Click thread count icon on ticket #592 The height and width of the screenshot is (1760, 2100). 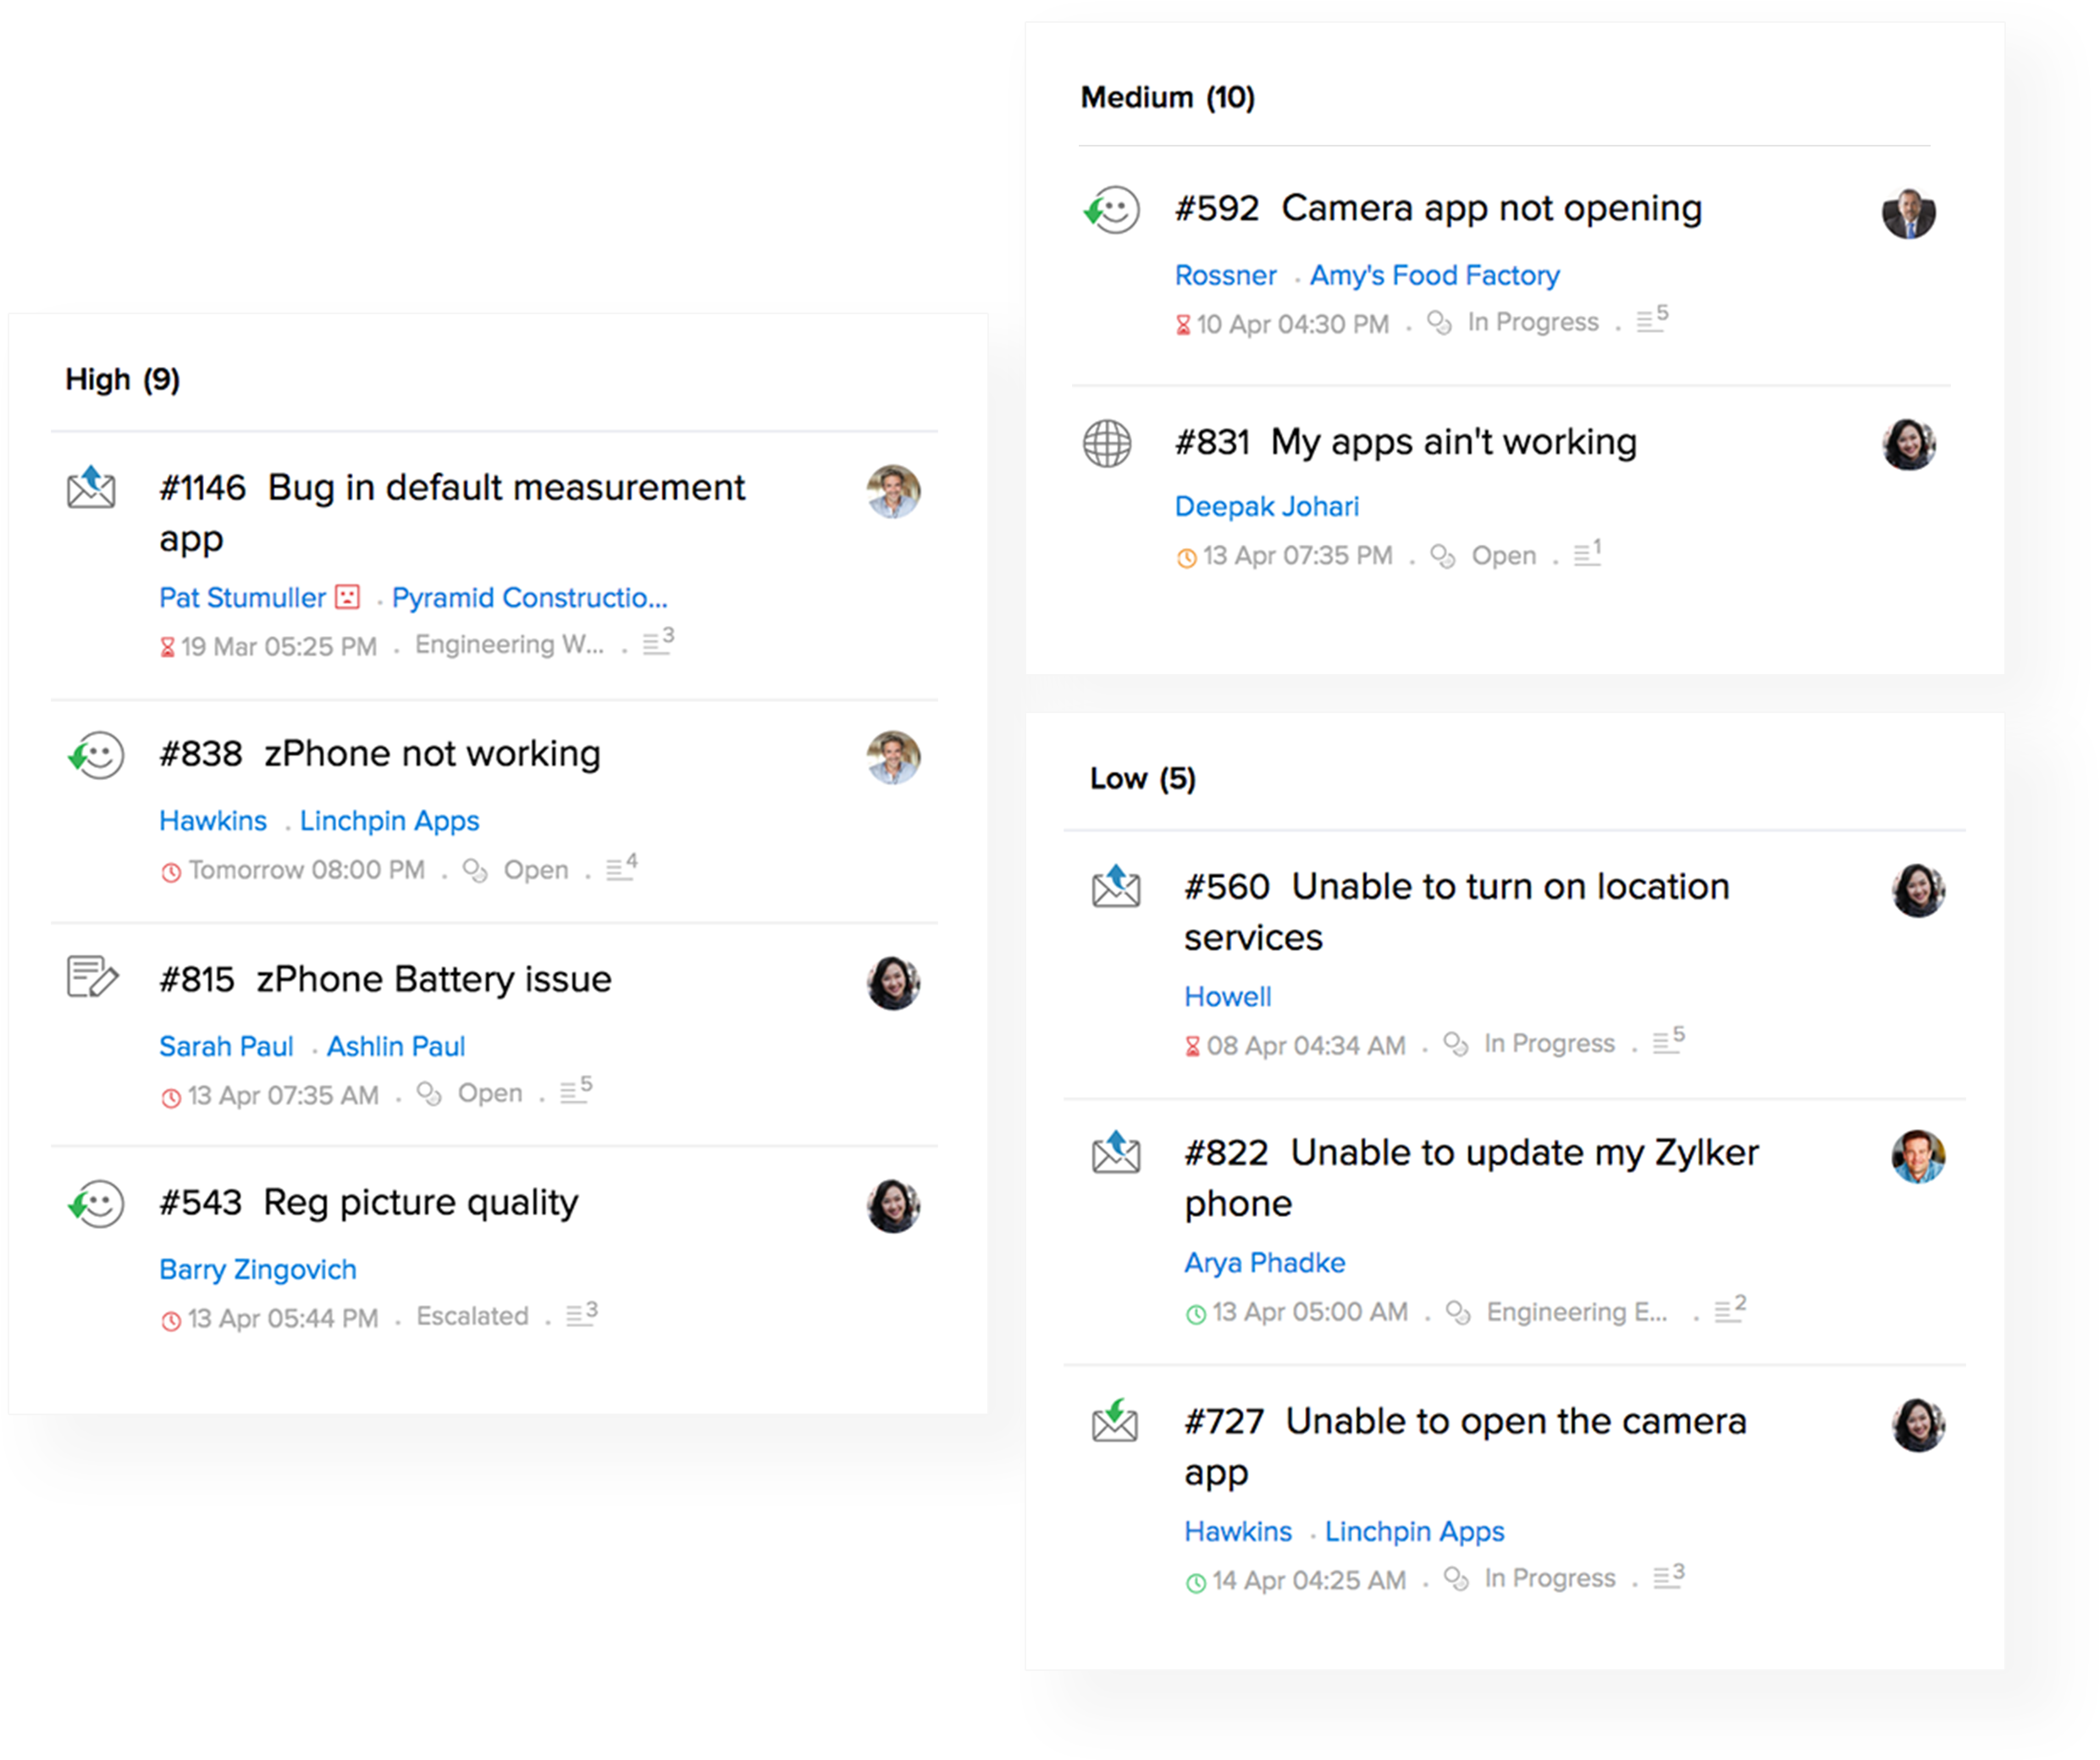coord(1651,320)
